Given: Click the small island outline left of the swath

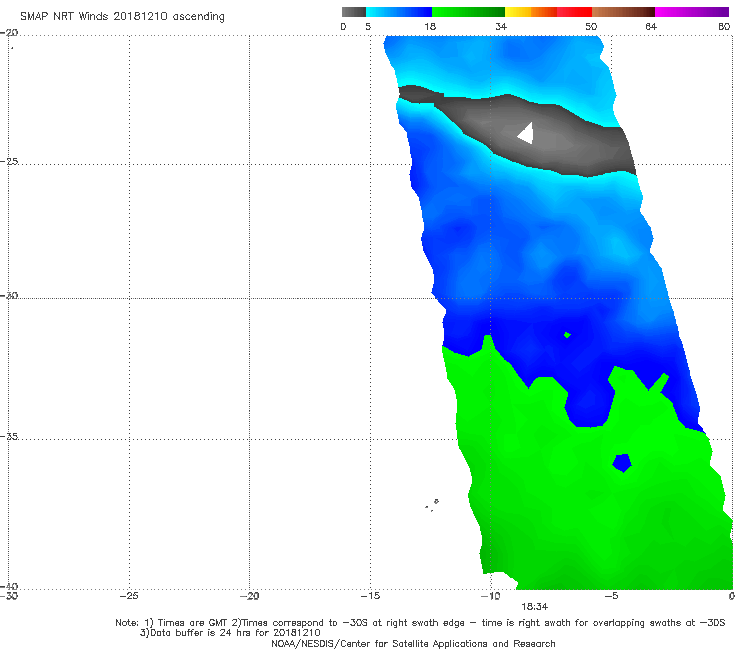Looking at the screenshot, I should click(436, 501).
